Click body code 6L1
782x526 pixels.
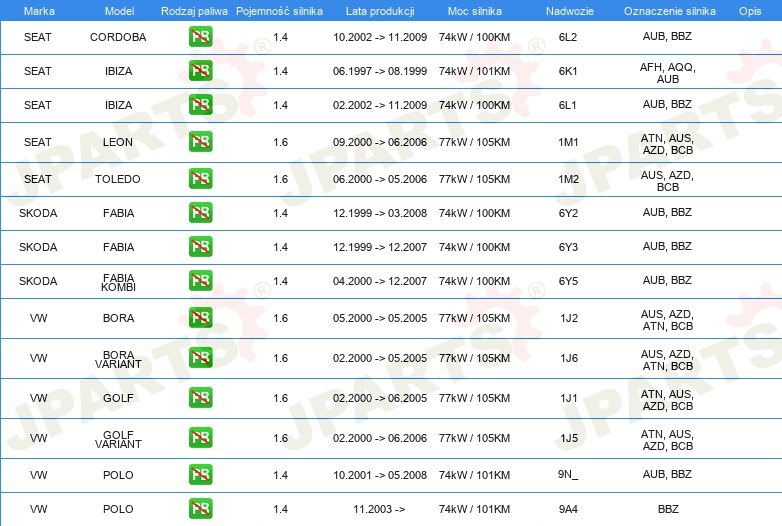[568, 105]
